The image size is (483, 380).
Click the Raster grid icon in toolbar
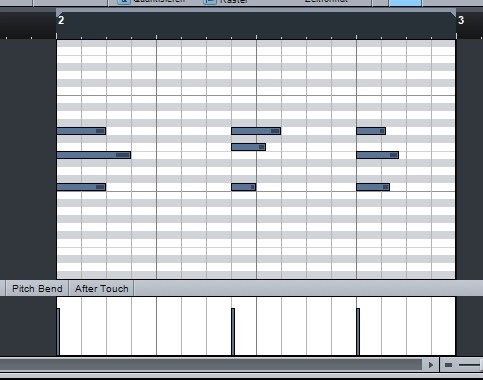click(210, 1)
